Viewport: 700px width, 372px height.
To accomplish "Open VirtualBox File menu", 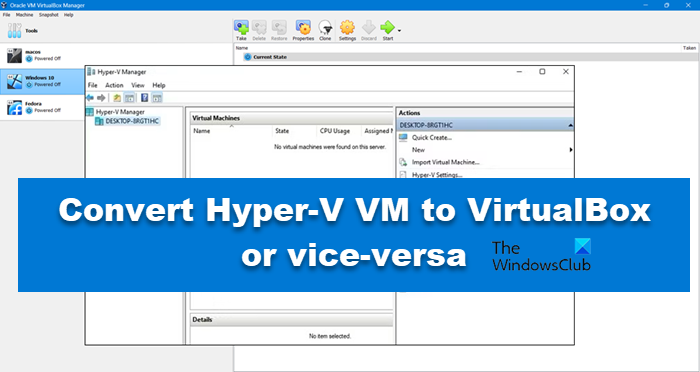I will pos(6,15).
